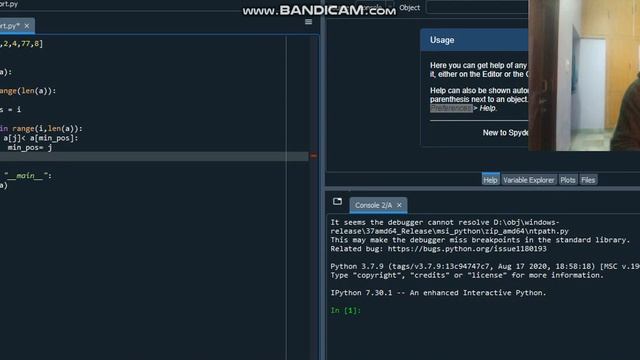Click the Preferences link in Help text
The height and width of the screenshot is (360, 640).
[x=451, y=108]
